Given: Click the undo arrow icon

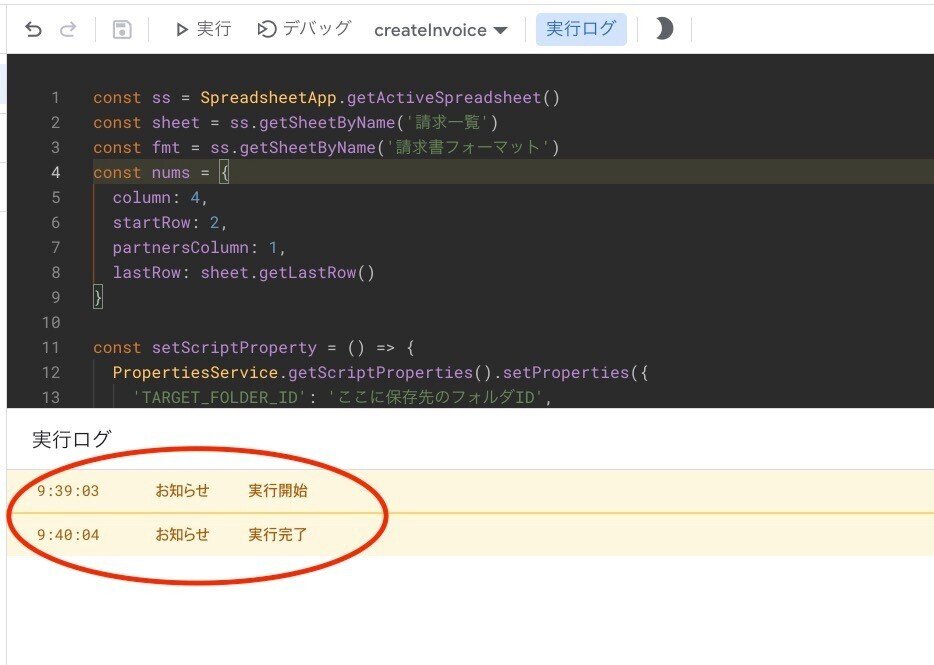Looking at the screenshot, I should (33, 29).
